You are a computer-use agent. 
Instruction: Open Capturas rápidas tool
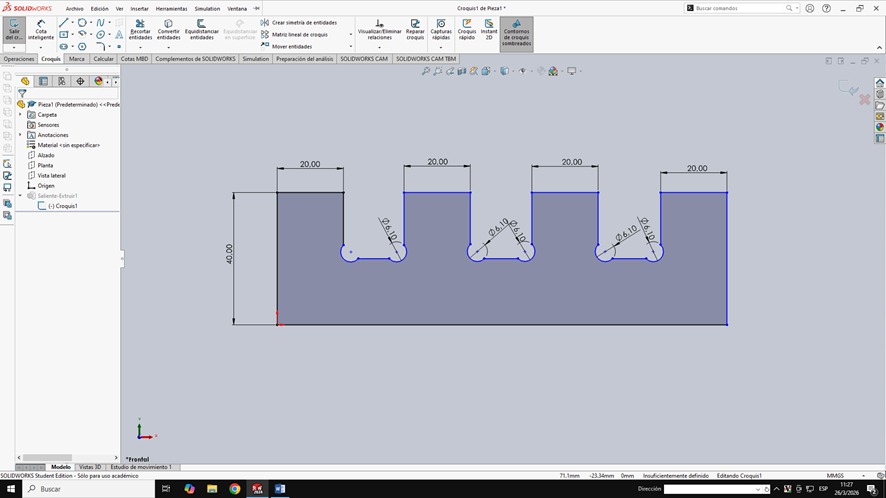click(441, 29)
